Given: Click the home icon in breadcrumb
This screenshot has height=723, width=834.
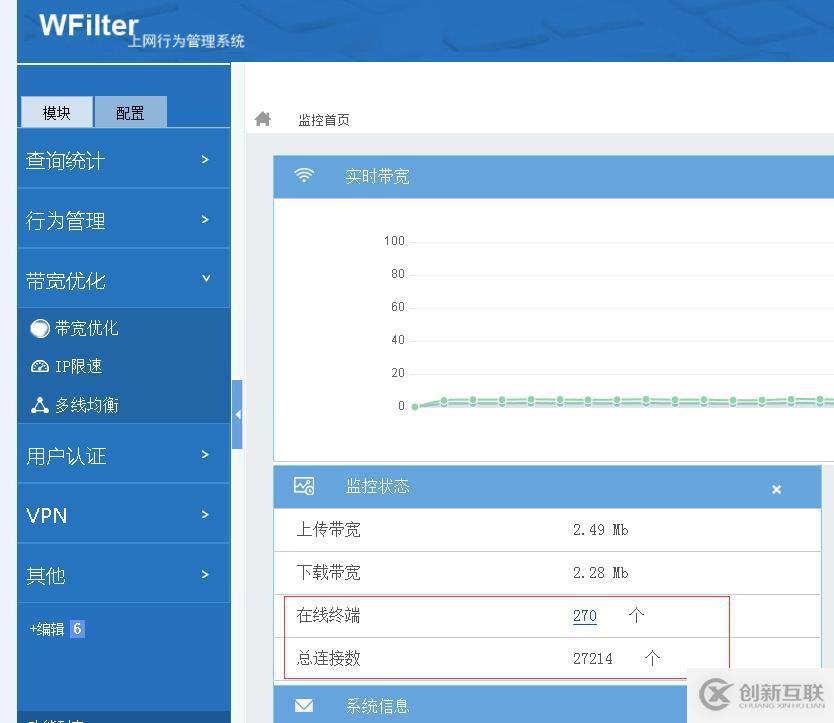Looking at the screenshot, I should pos(263,119).
